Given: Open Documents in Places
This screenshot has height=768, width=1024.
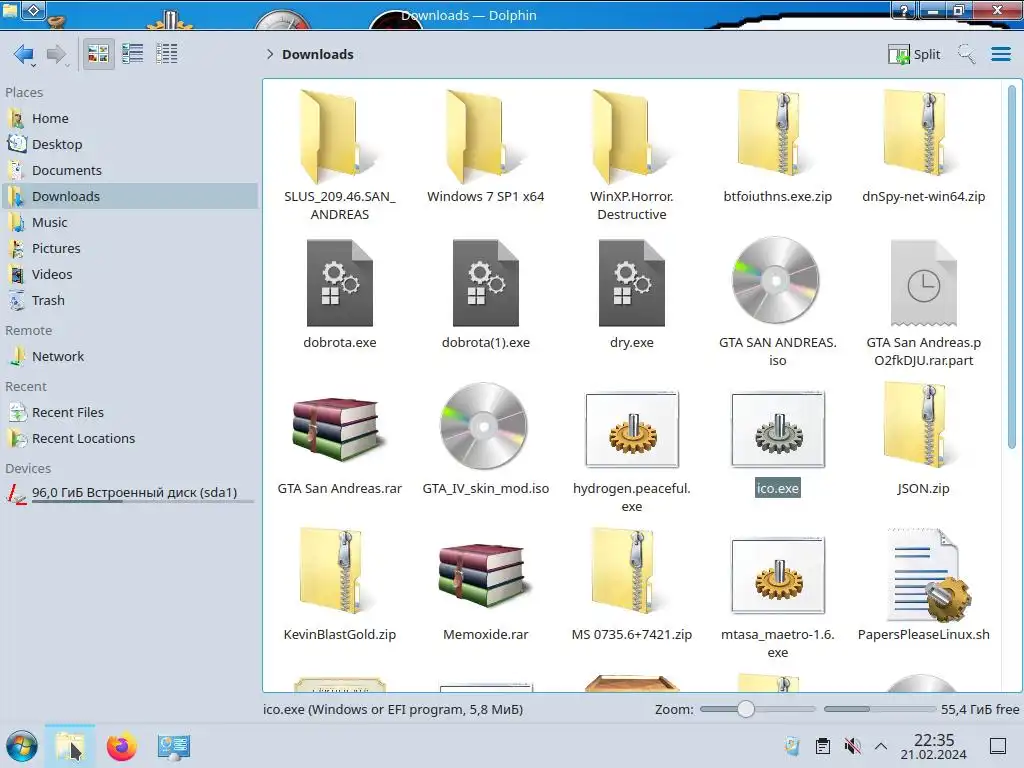Looking at the screenshot, I should (129, 170).
